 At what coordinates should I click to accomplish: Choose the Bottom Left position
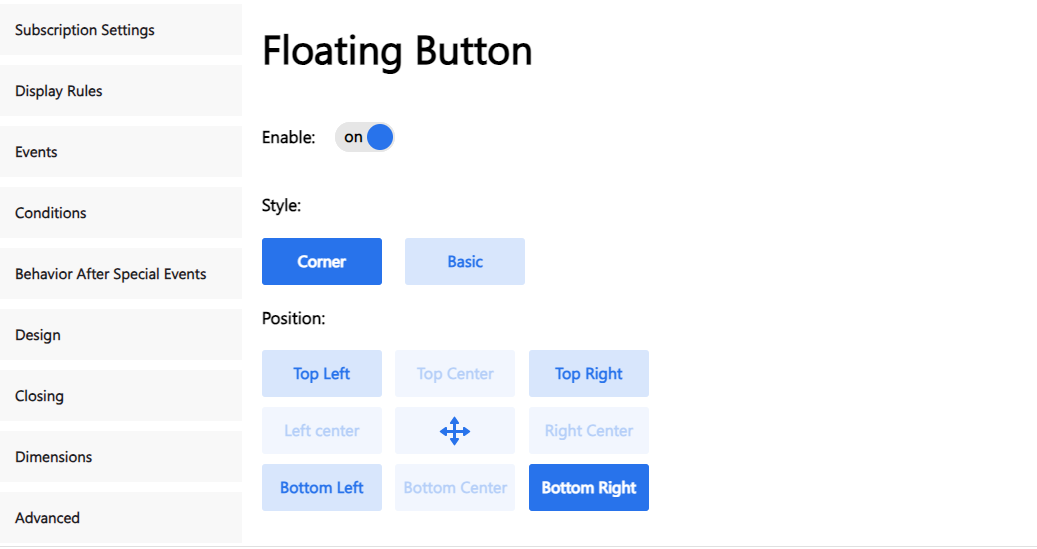click(321, 487)
